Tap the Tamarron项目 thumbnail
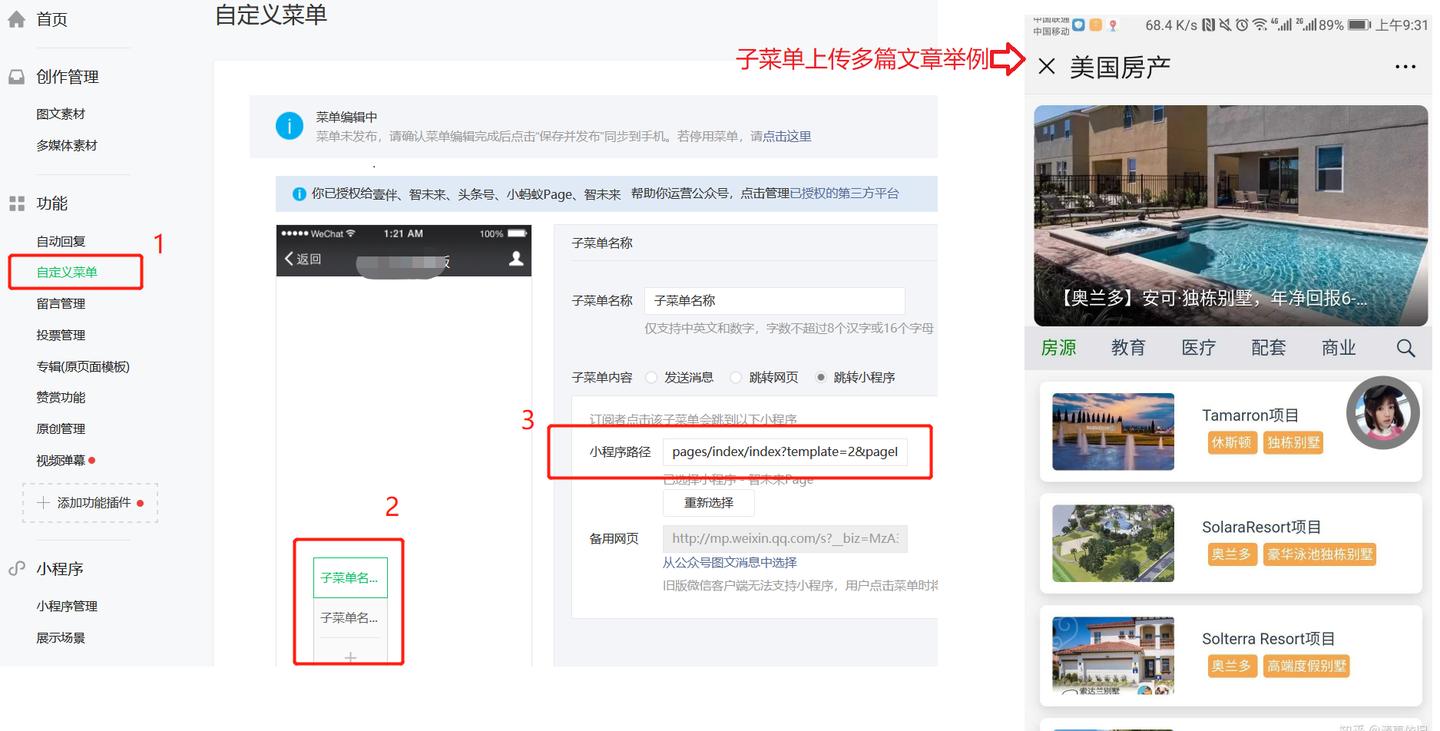Image resolution: width=1440 pixels, height=731 pixels. coord(1113,431)
